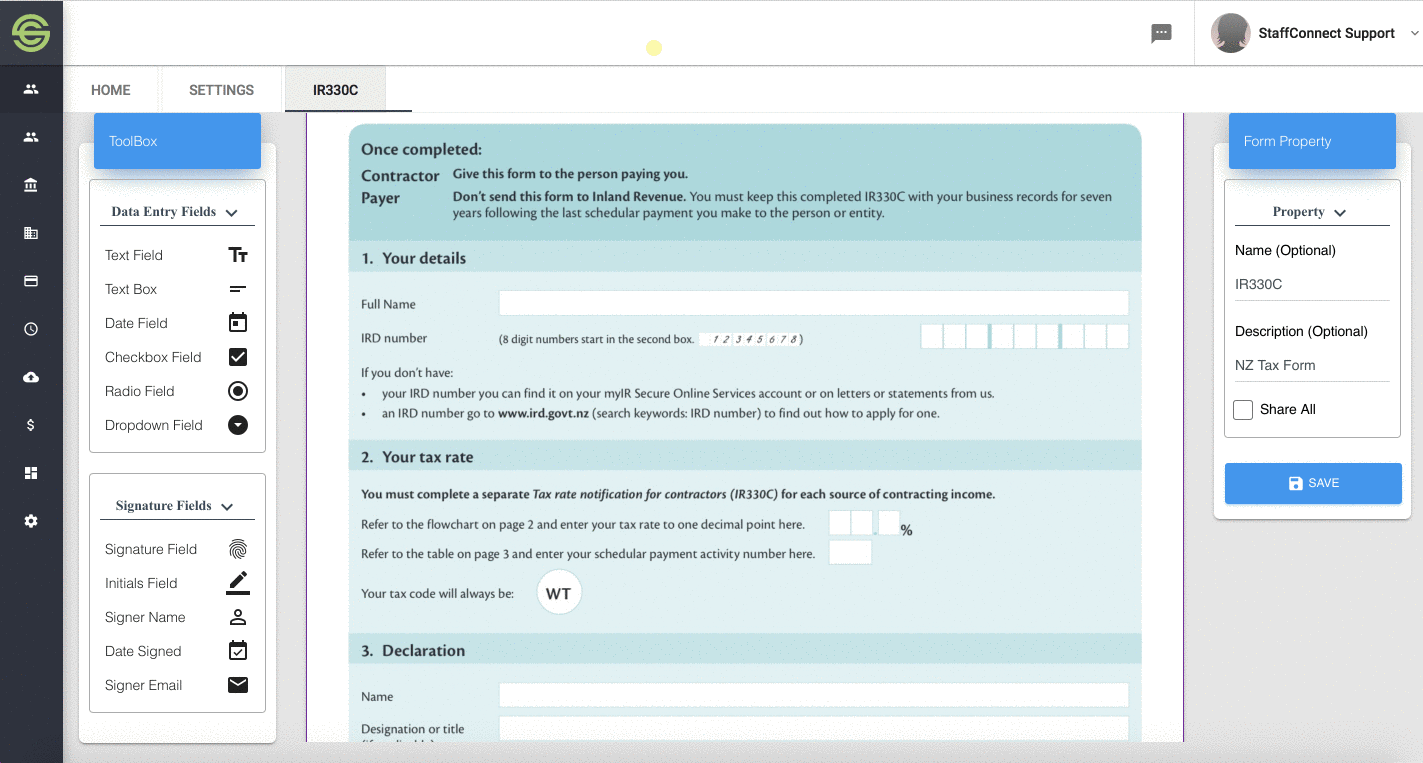Open the chat messages icon
The height and width of the screenshot is (763, 1423).
[x=1161, y=33]
